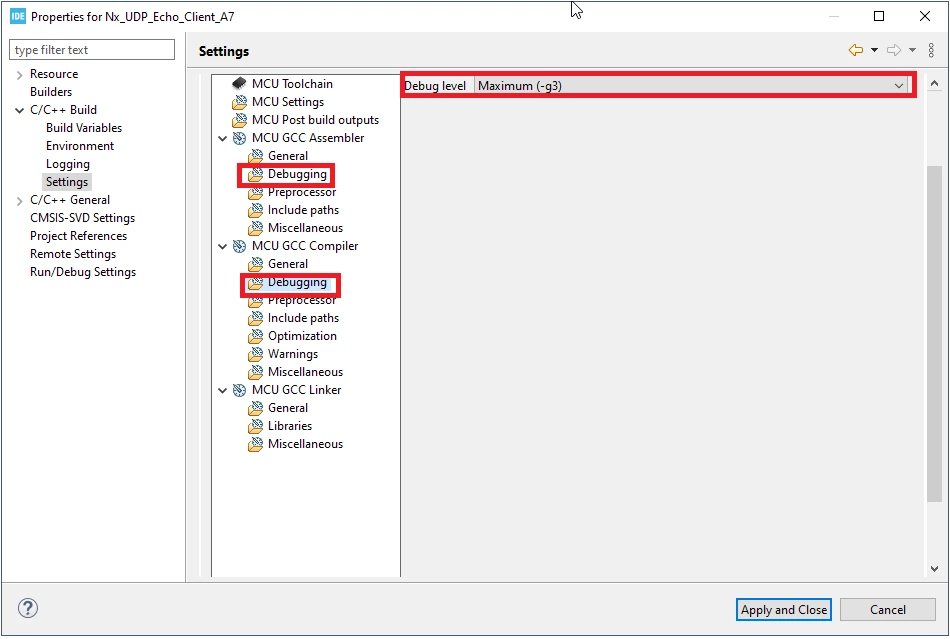Expand the C/C++ General node
The image size is (950, 639).
19,200
